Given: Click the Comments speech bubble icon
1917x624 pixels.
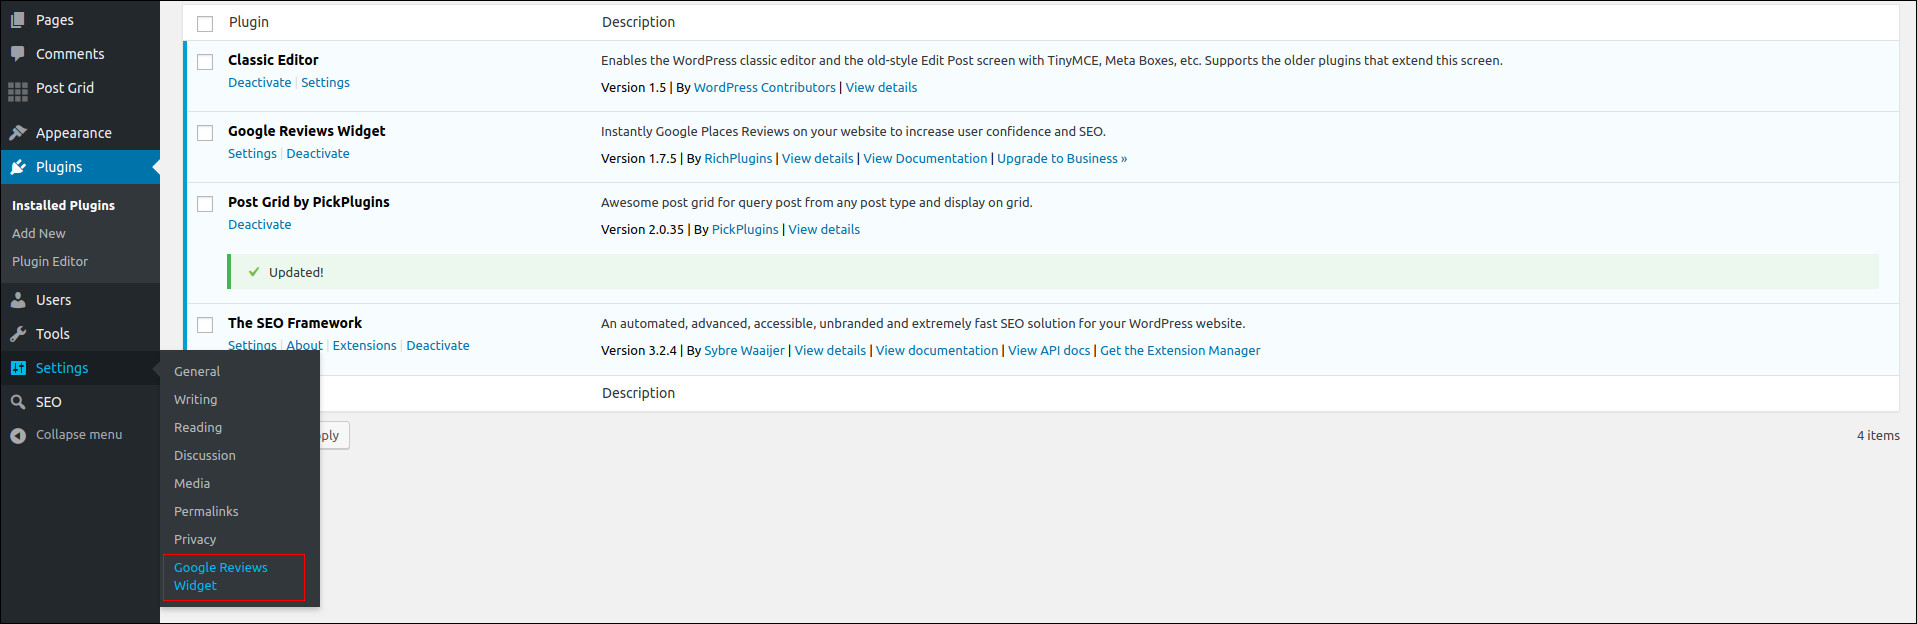Looking at the screenshot, I should pos(18,54).
